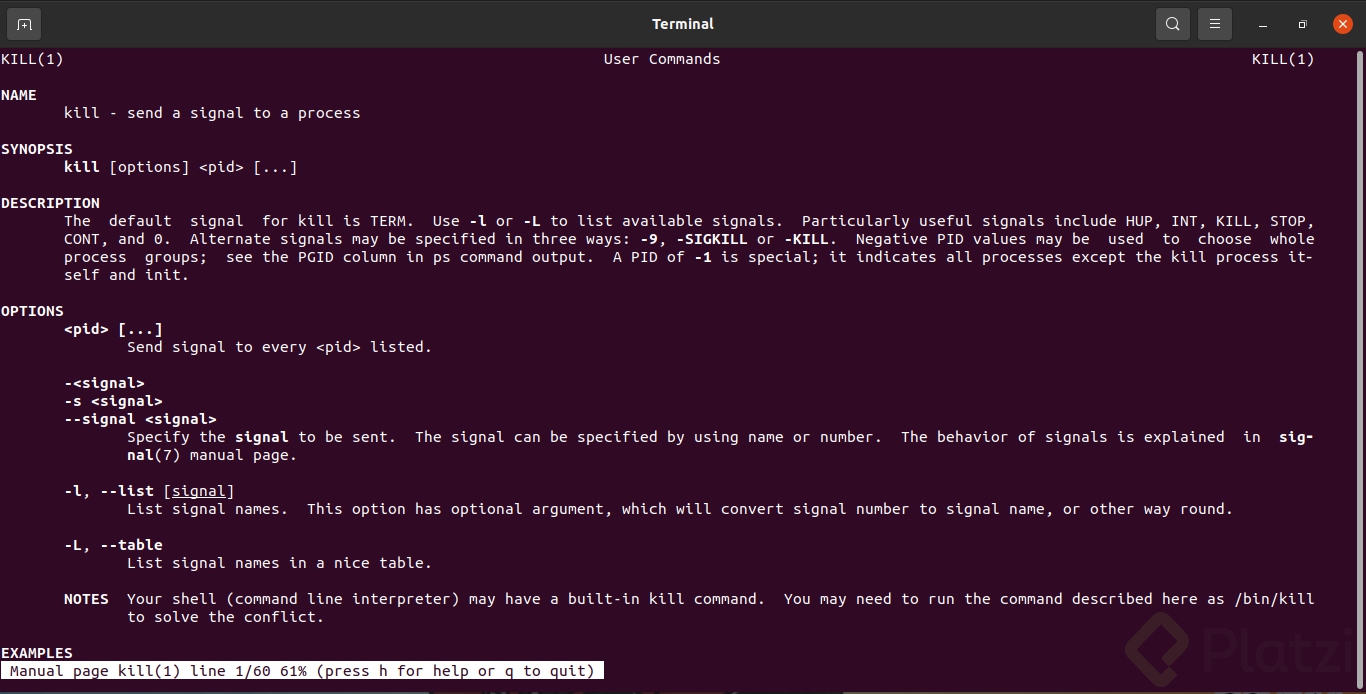
Task: Open the hamburger menu
Action: [x=1215, y=24]
